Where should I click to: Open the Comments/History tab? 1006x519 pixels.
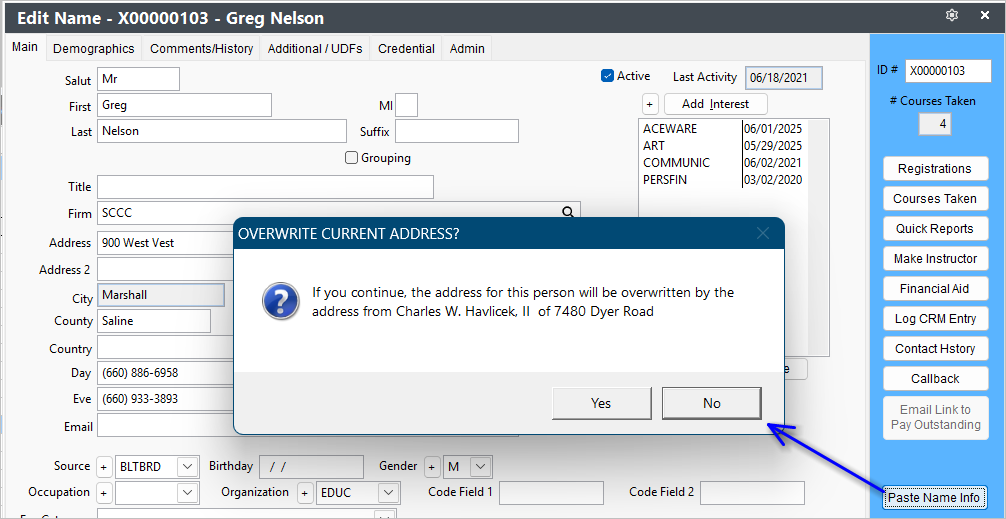click(x=201, y=49)
